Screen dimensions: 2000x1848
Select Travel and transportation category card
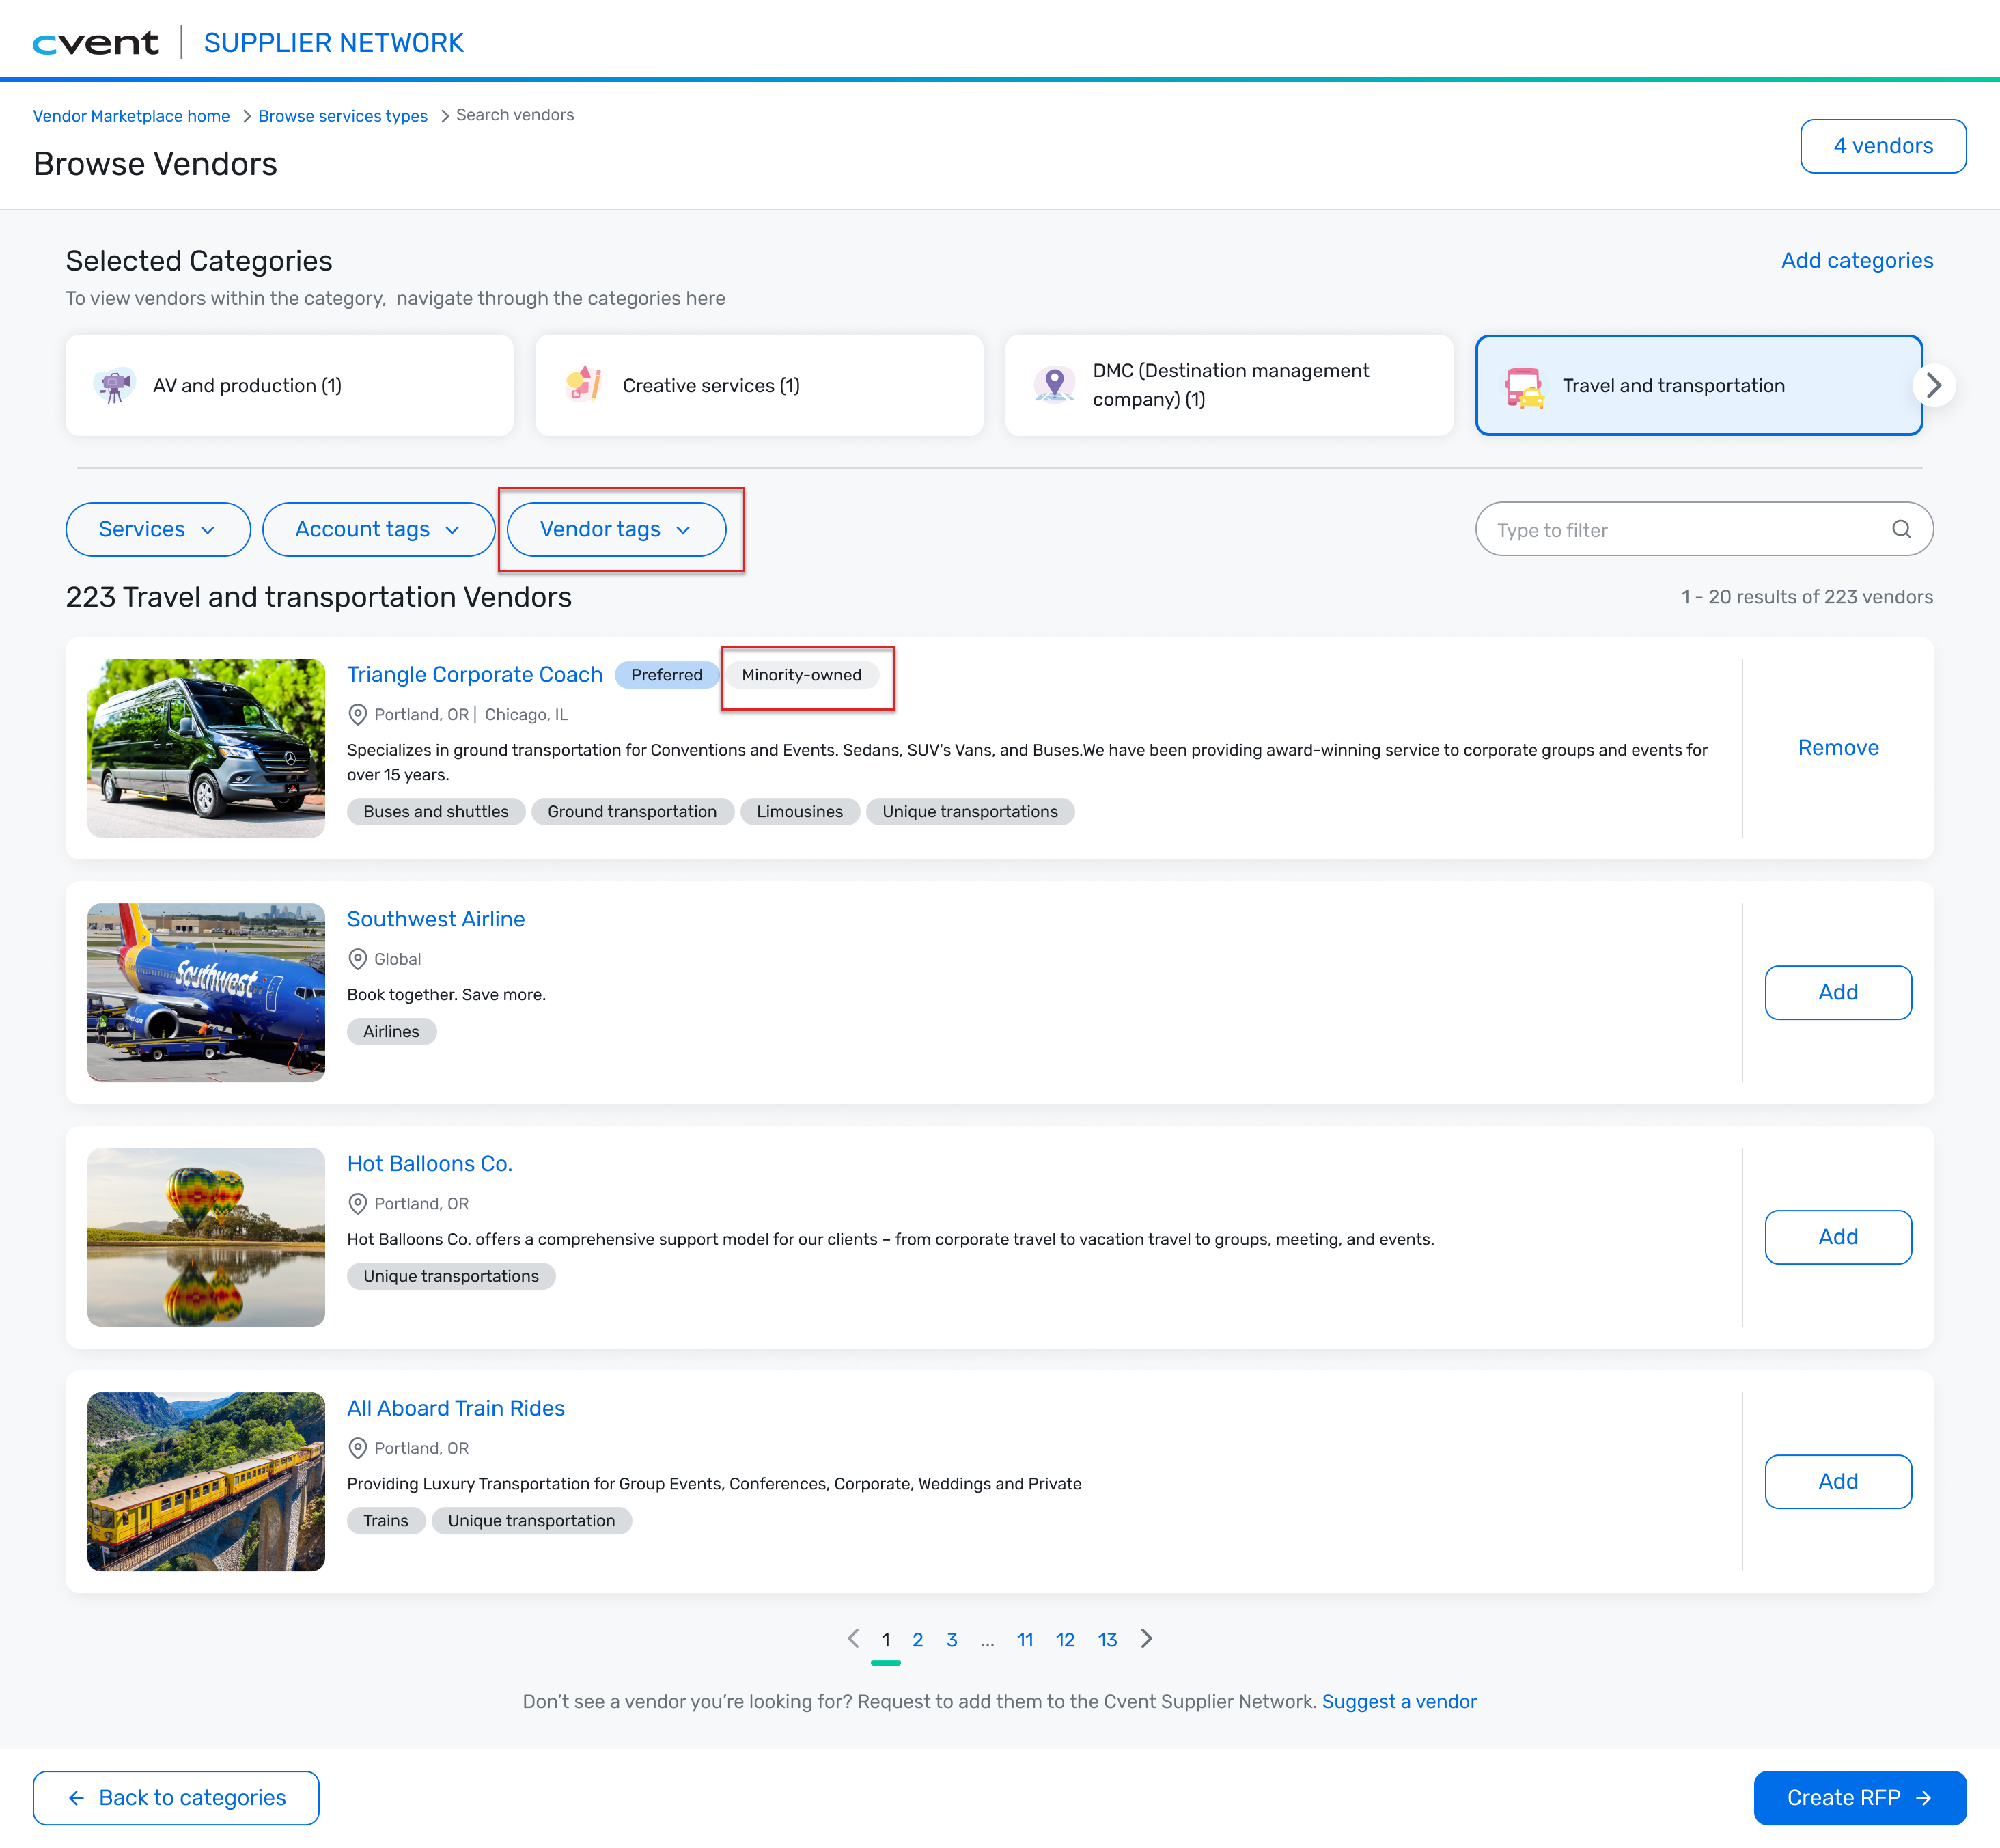coord(1699,385)
